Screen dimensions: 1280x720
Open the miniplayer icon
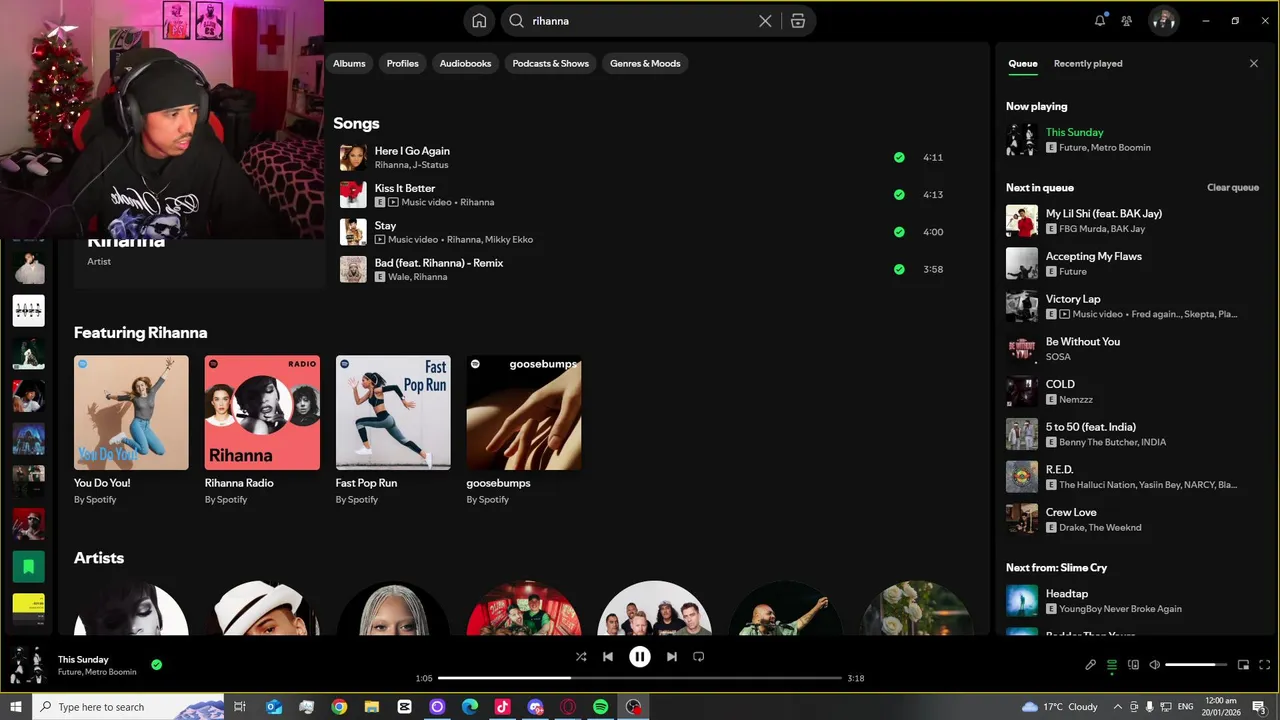(1244, 665)
